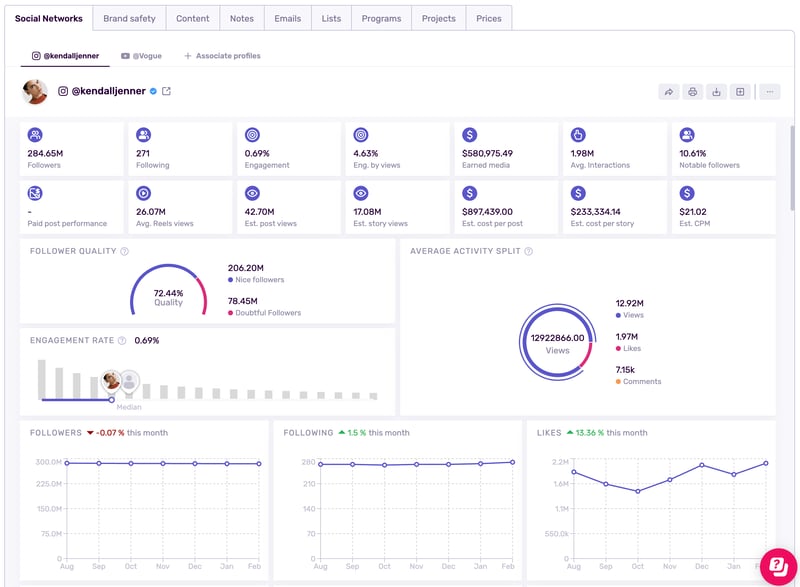This screenshot has width=800, height=587.
Task: Click the Median marker avatar on the engagement chart
Action: tap(129, 381)
